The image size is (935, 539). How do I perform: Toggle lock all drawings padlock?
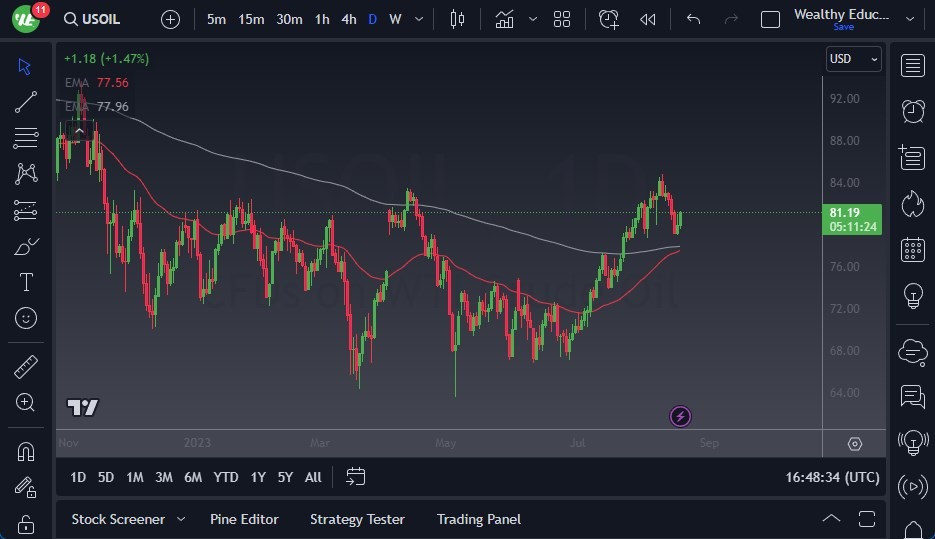(26, 523)
